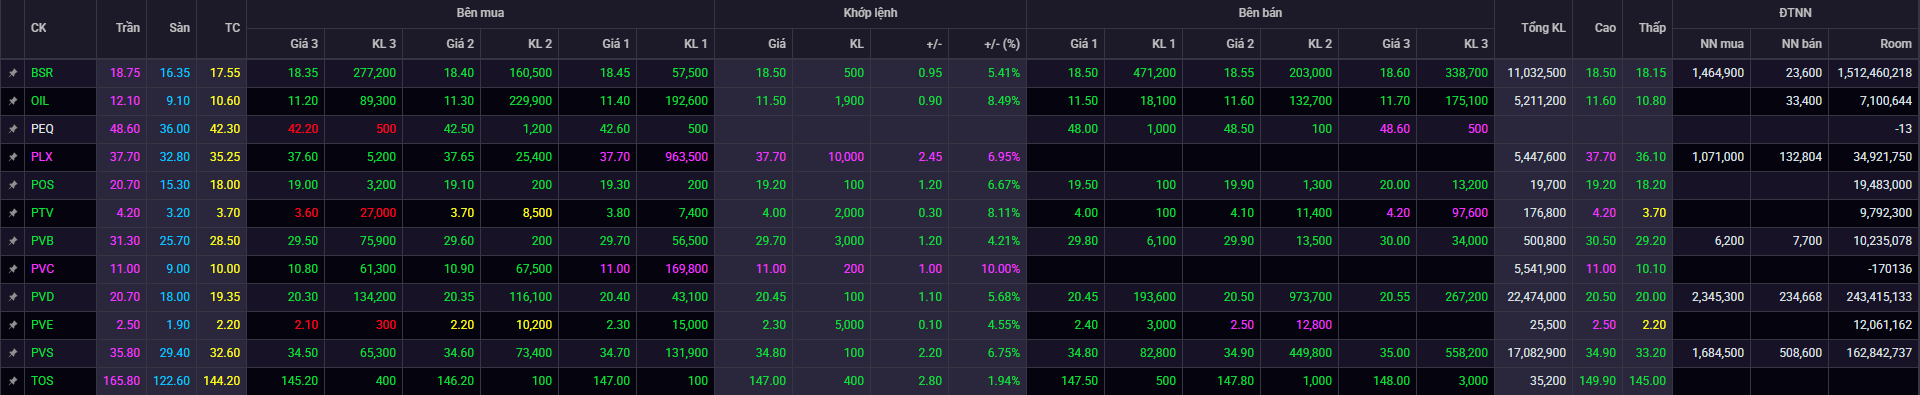Open the BSR ticker symbol
The width and height of the screenshot is (1920, 395).
click(42, 73)
